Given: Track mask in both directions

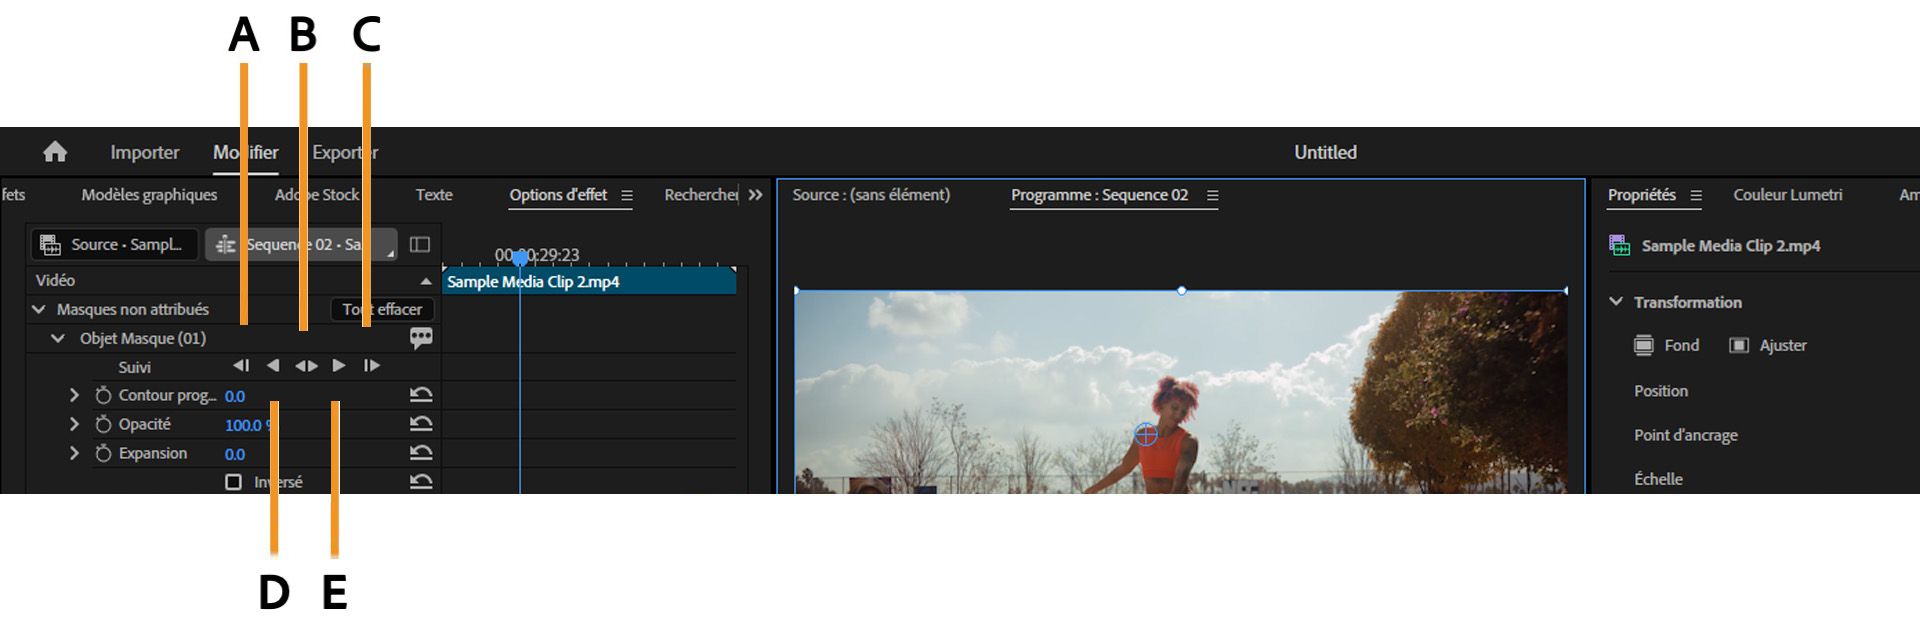Looking at the screenshot, I should pos(306,366).
